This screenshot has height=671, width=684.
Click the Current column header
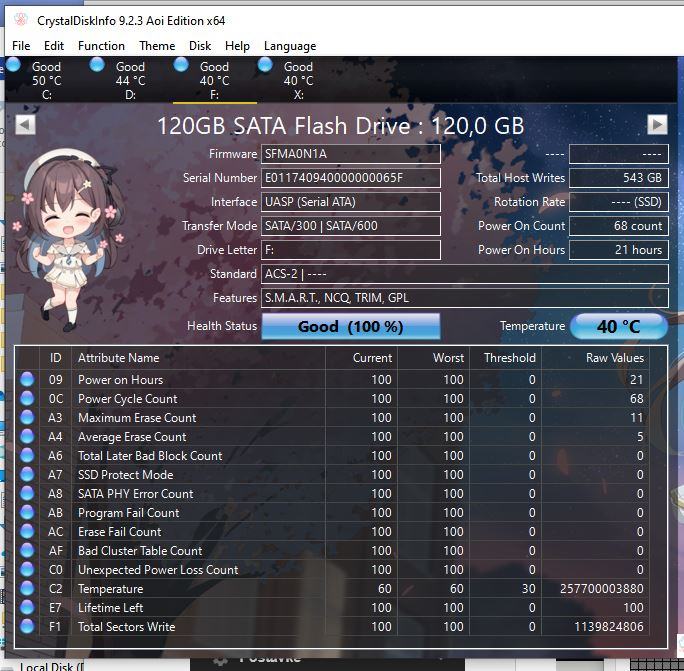[x=362, y=358]
